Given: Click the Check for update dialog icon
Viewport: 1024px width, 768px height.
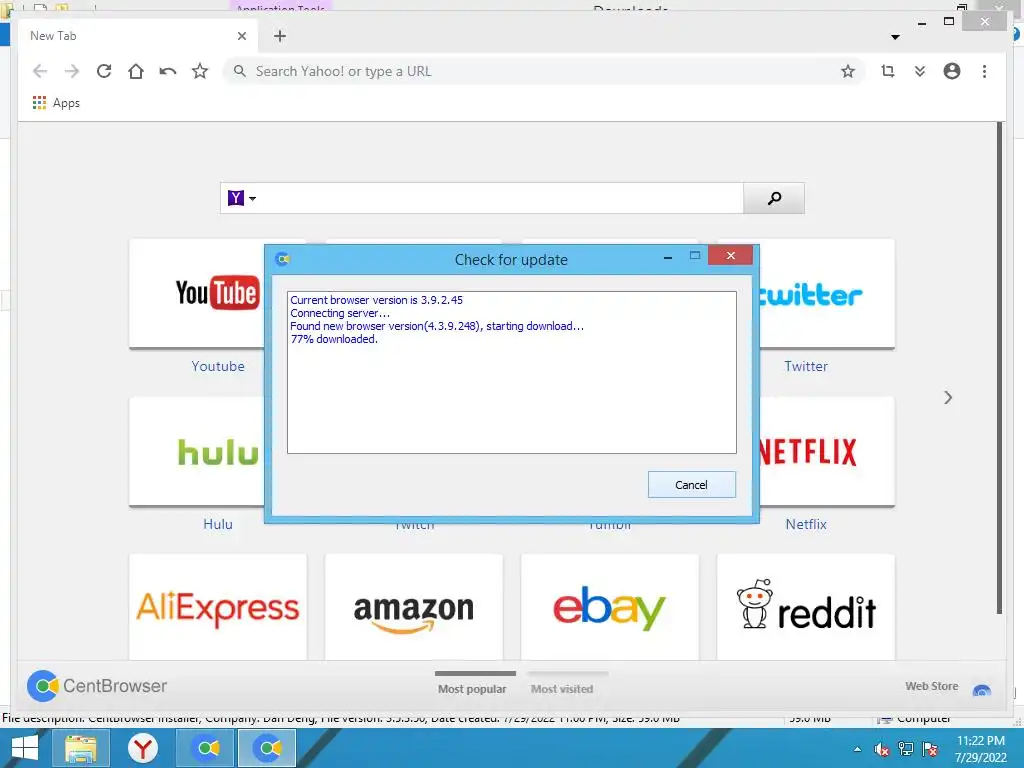Looking at the screenshot, I should pos(283,259).
